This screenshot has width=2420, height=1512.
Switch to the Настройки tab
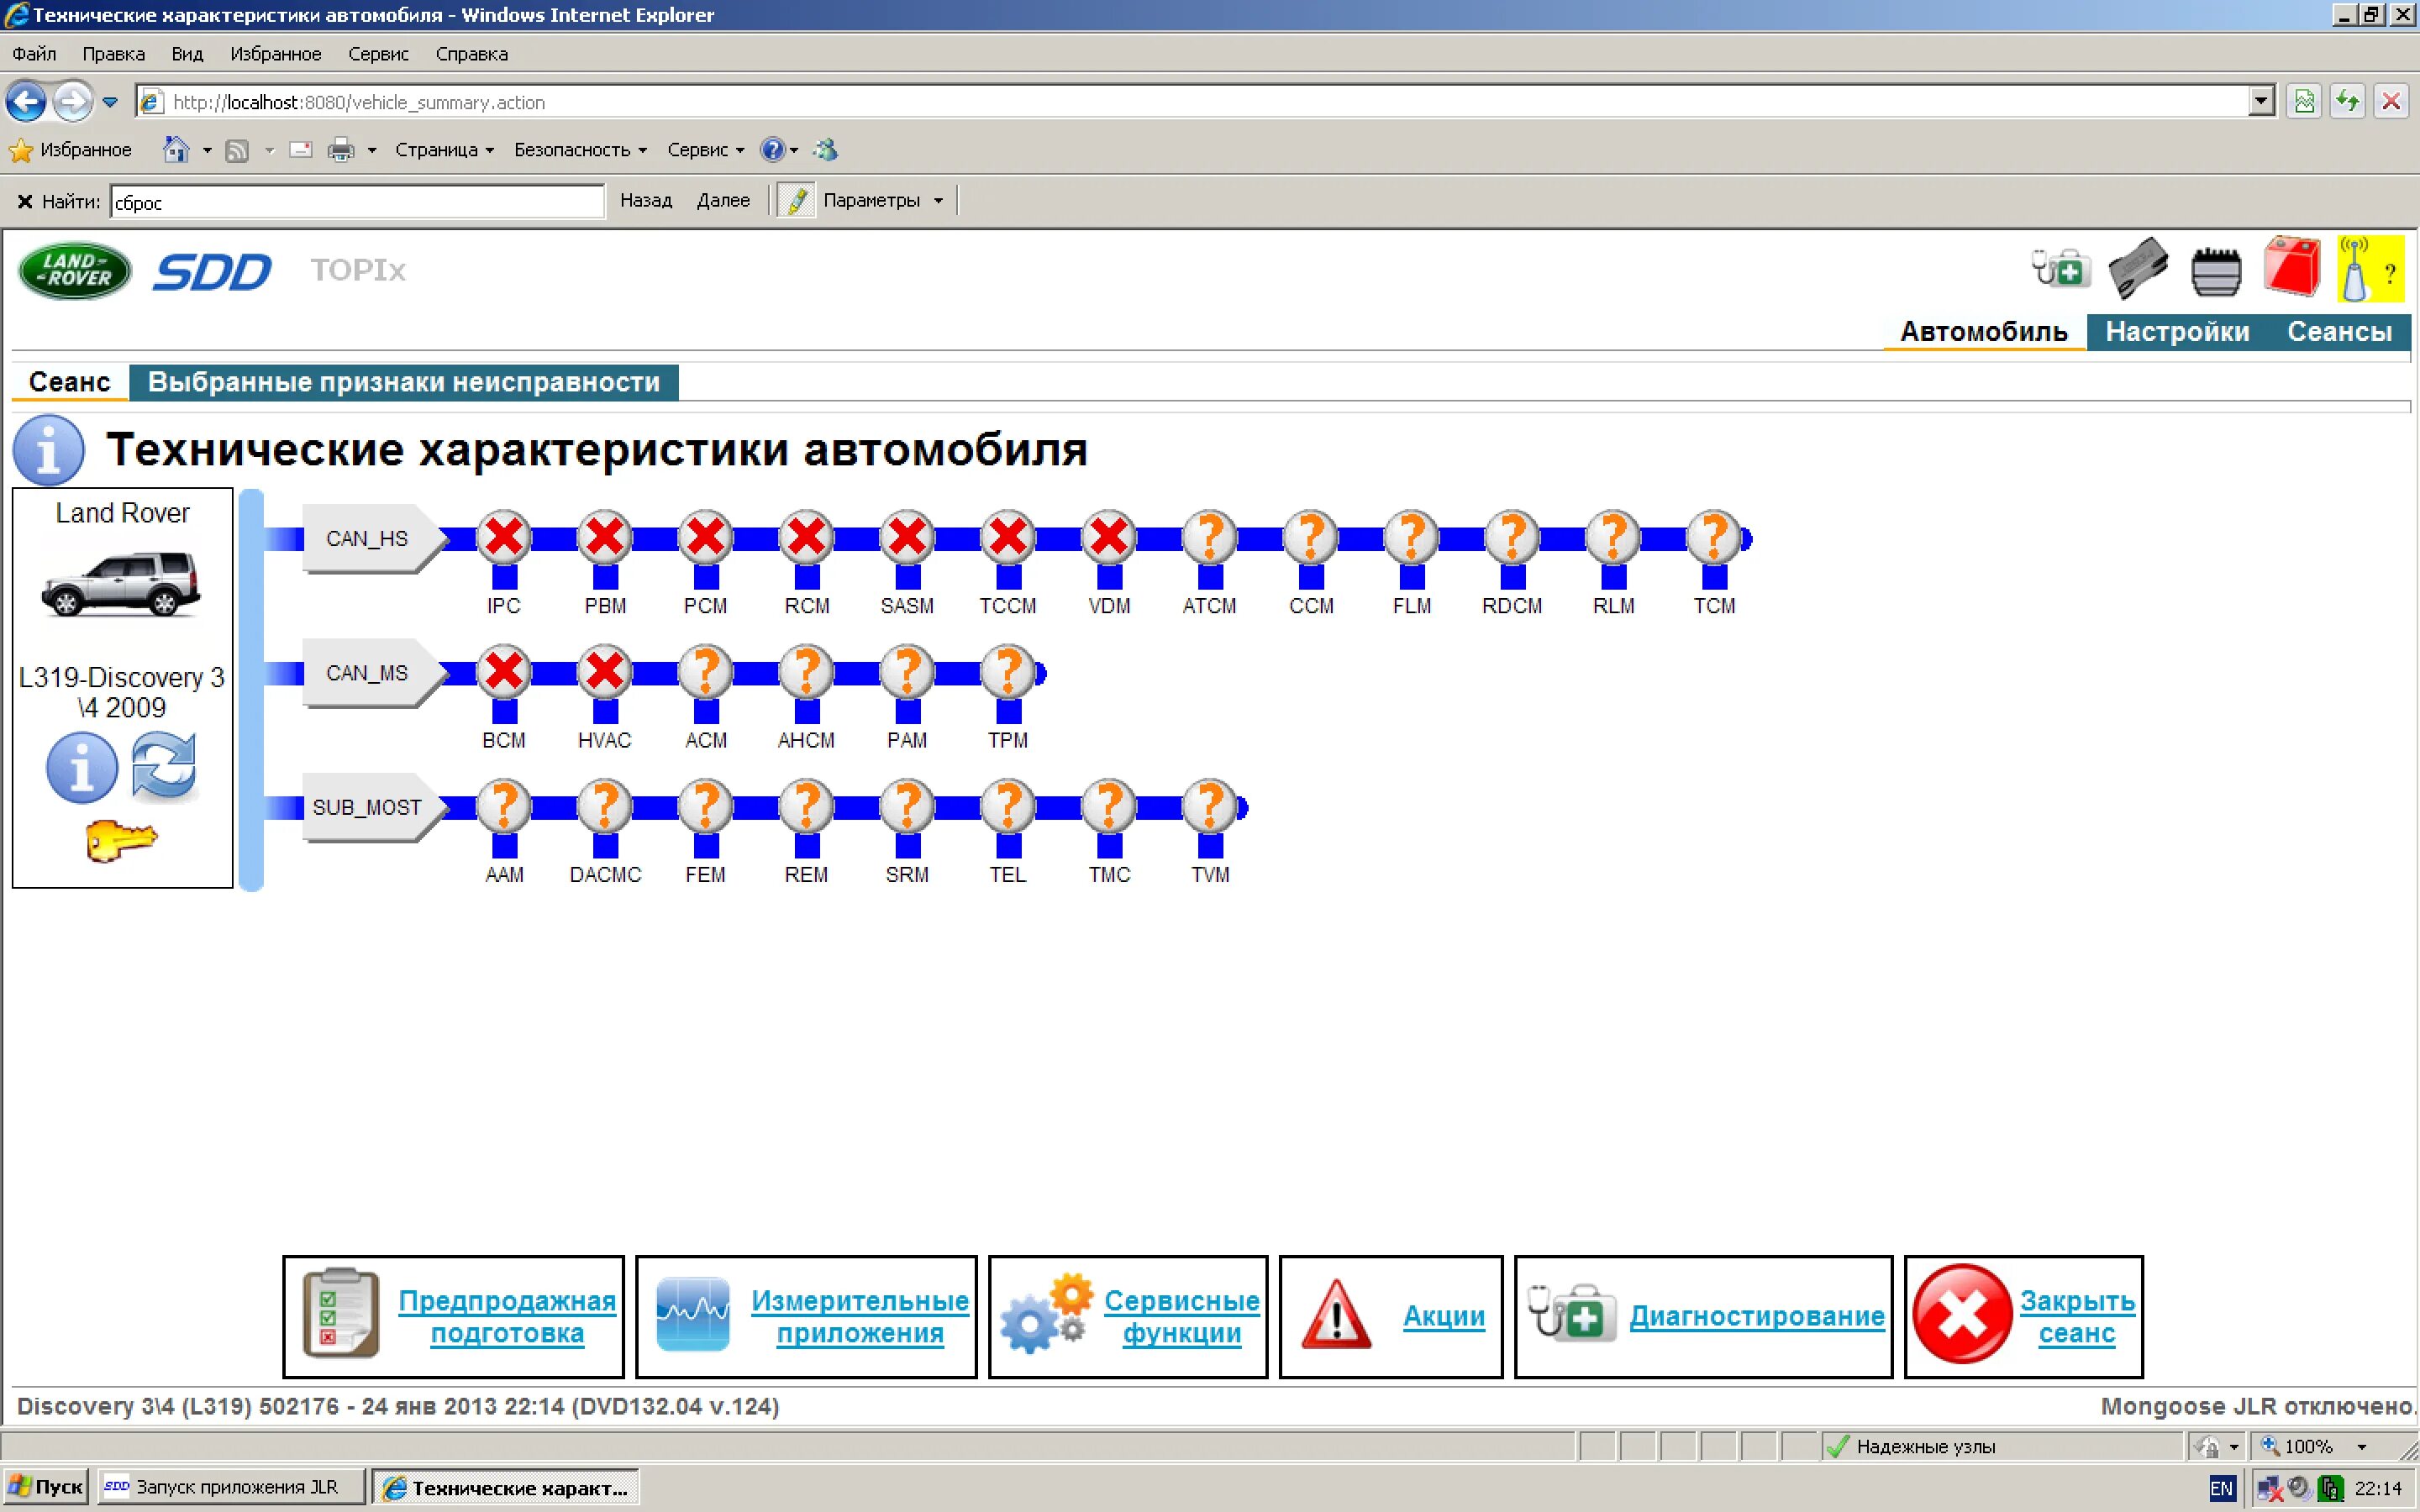tap(2176, 332)
